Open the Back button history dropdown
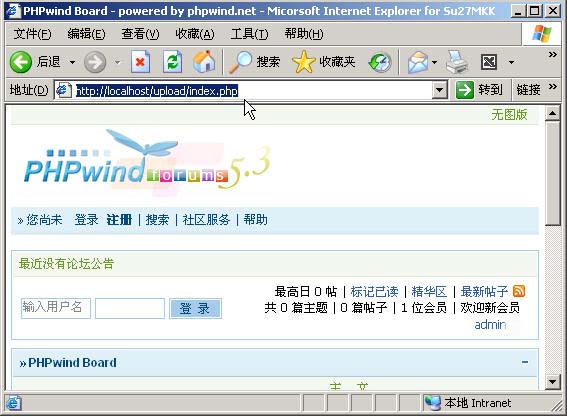This screenshot has height=416, width=567. pyautogui.click(x=72, y=63)
